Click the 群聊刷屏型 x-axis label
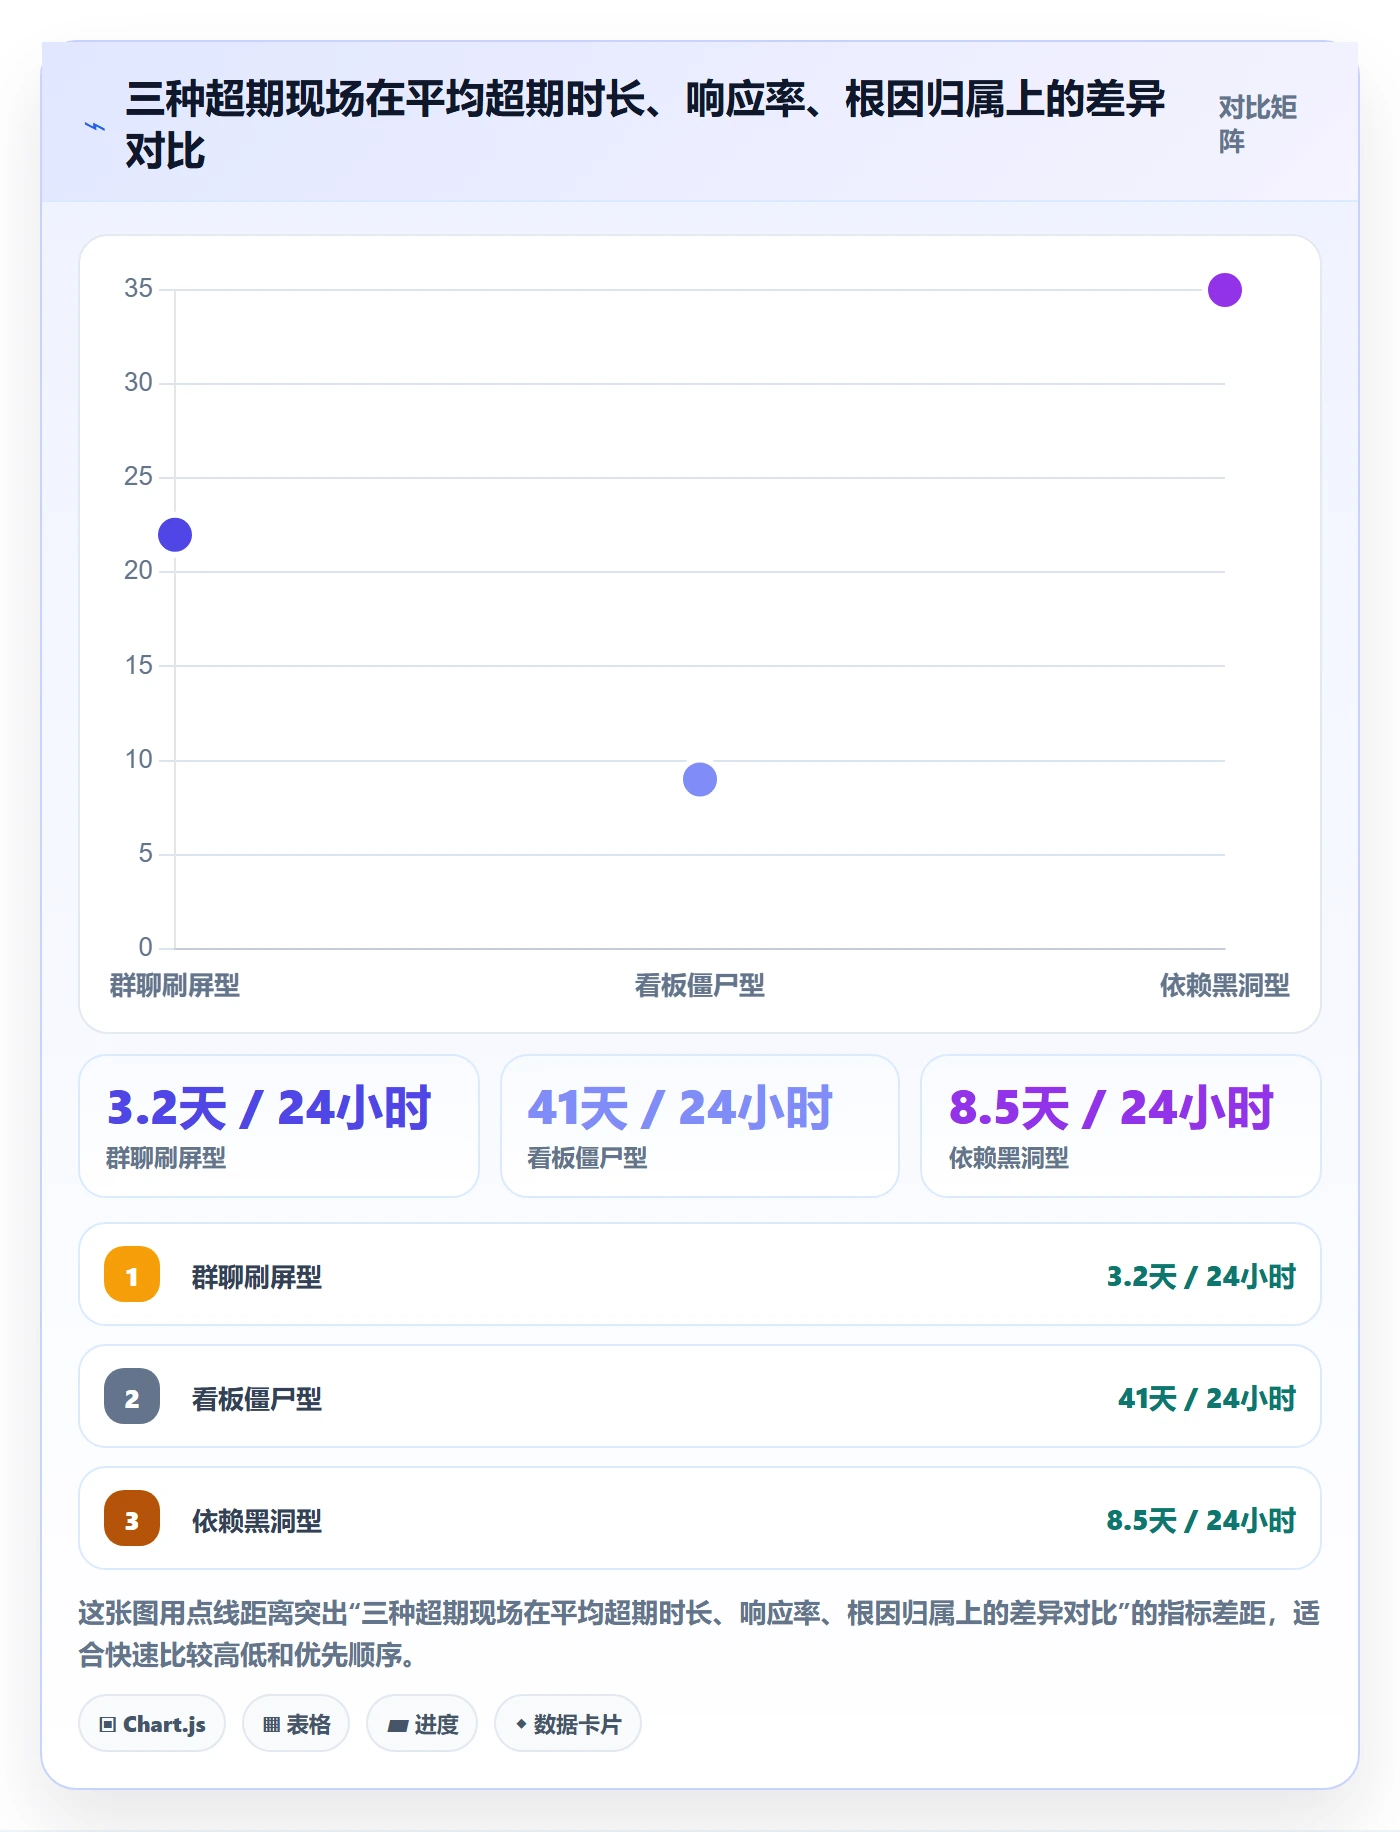 (175, 986)
